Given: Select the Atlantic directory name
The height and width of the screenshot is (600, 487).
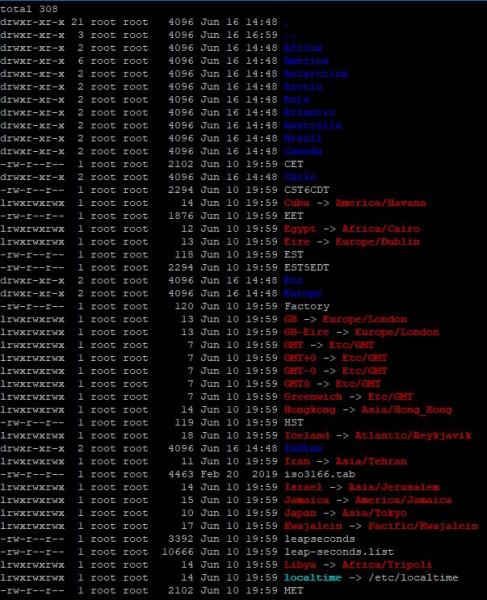Looking at the screenshot, I should coord(309,112).
